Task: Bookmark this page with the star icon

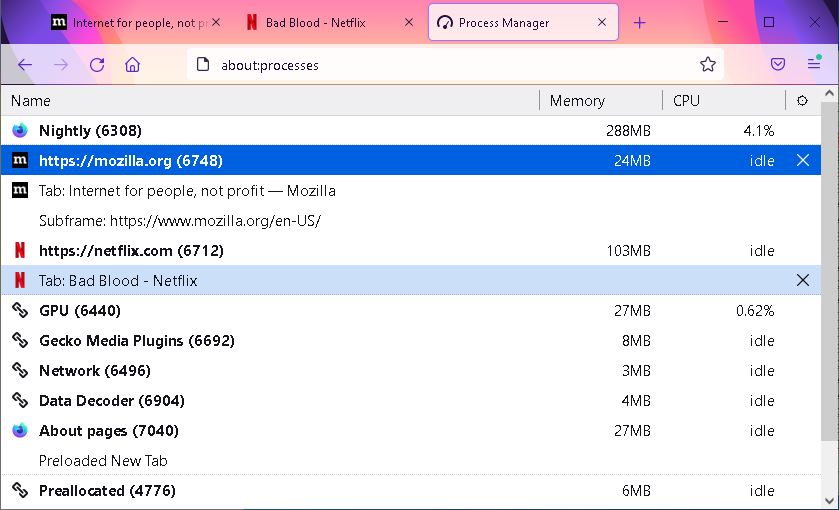Action: [x=708, y=65]
